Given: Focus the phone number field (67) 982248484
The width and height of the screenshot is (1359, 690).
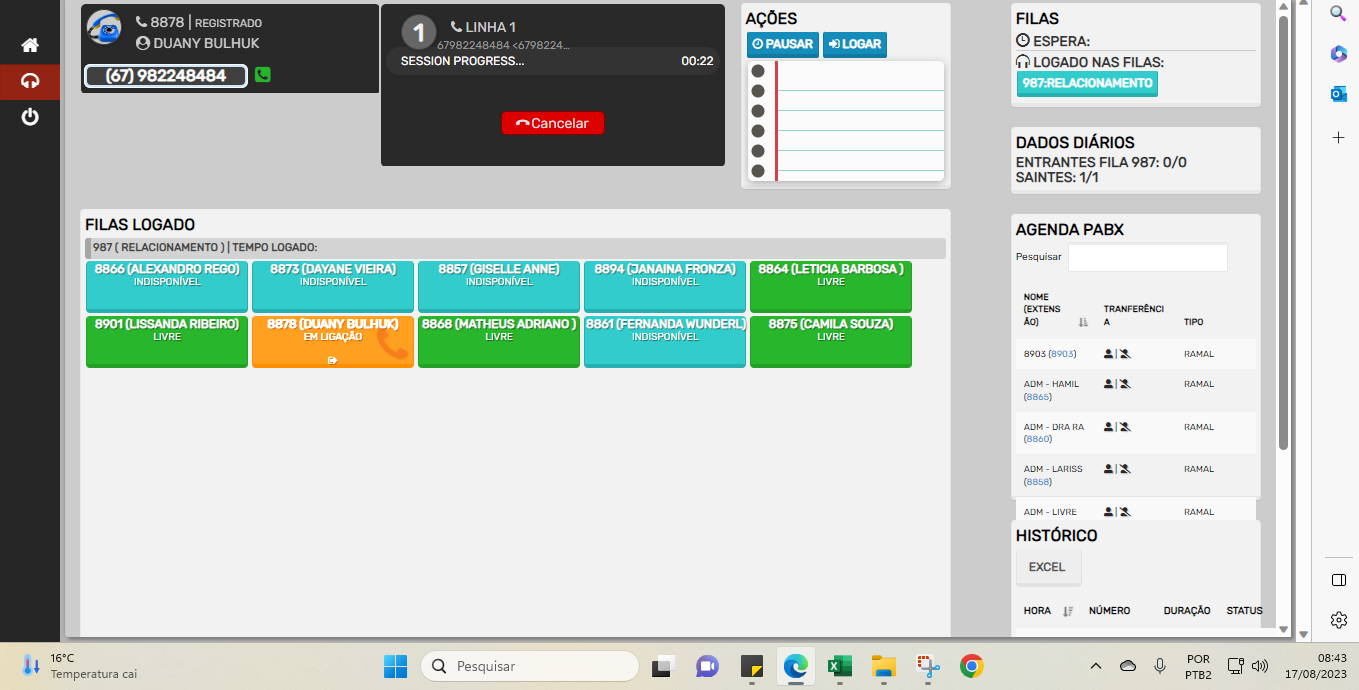Looking at the screenshot, I should click(x=166, y=76).
